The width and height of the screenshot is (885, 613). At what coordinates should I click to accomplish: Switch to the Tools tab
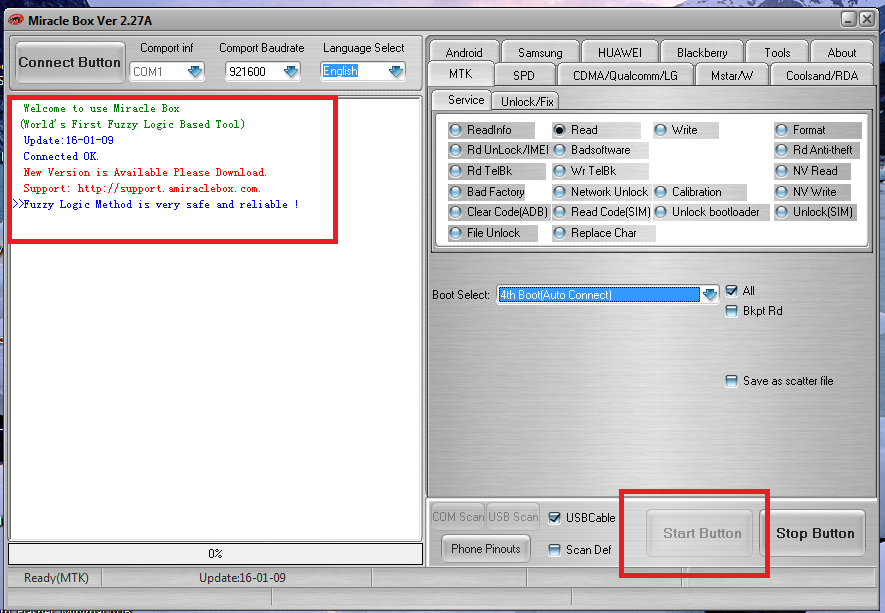777,52
